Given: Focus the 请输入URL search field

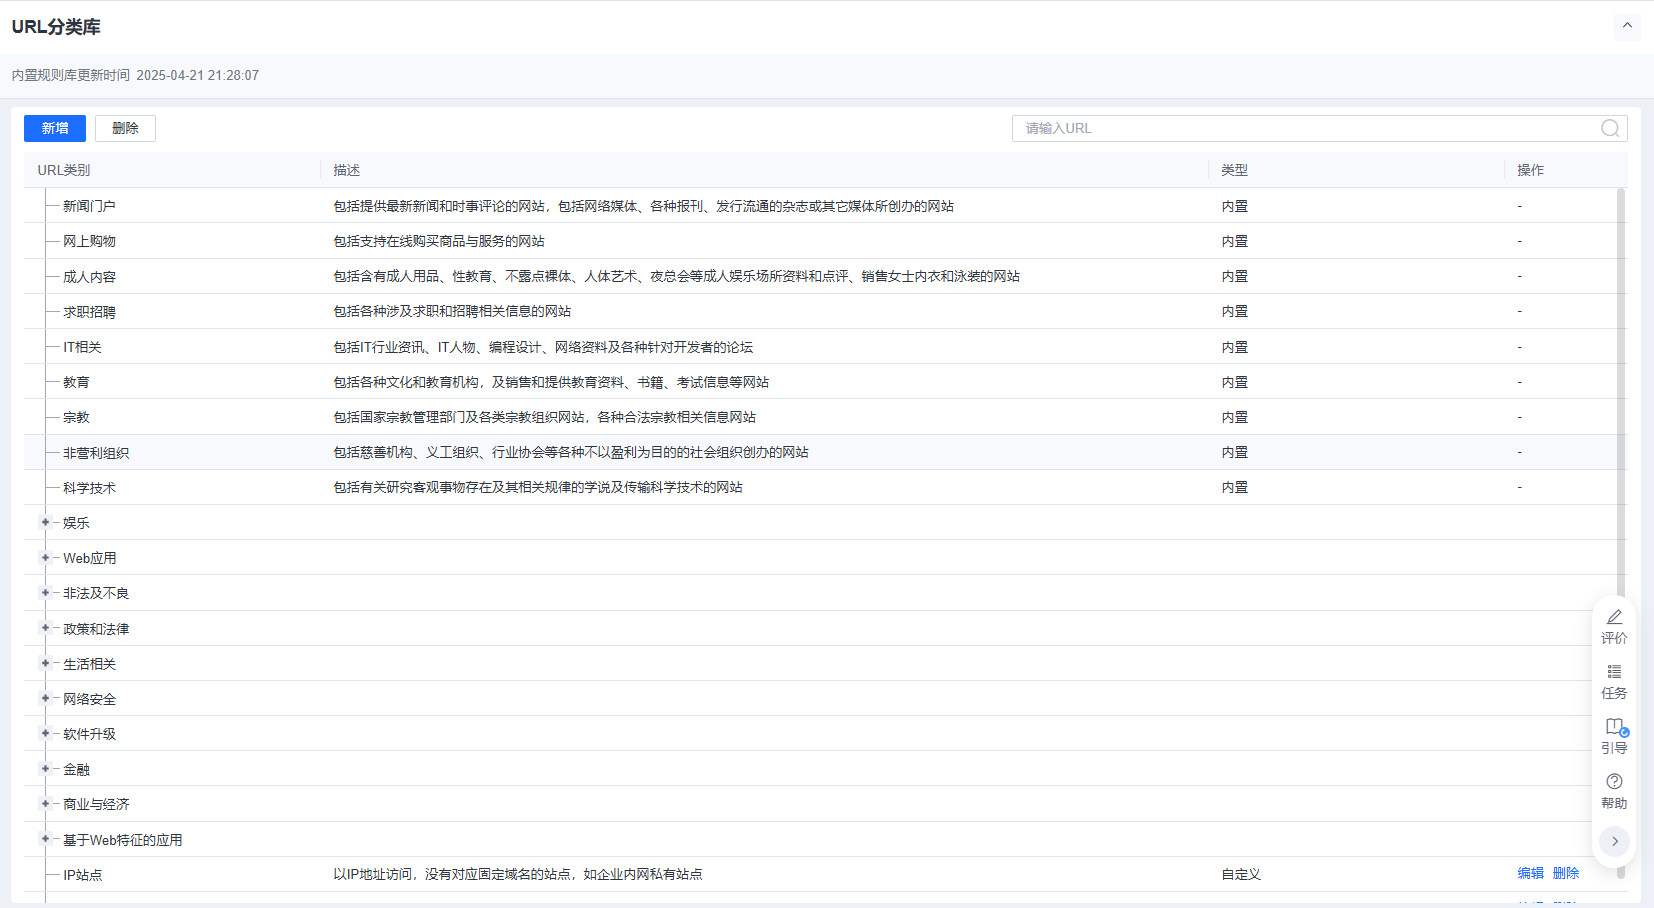Looking at the screenshot, I should pos(1300,128).
